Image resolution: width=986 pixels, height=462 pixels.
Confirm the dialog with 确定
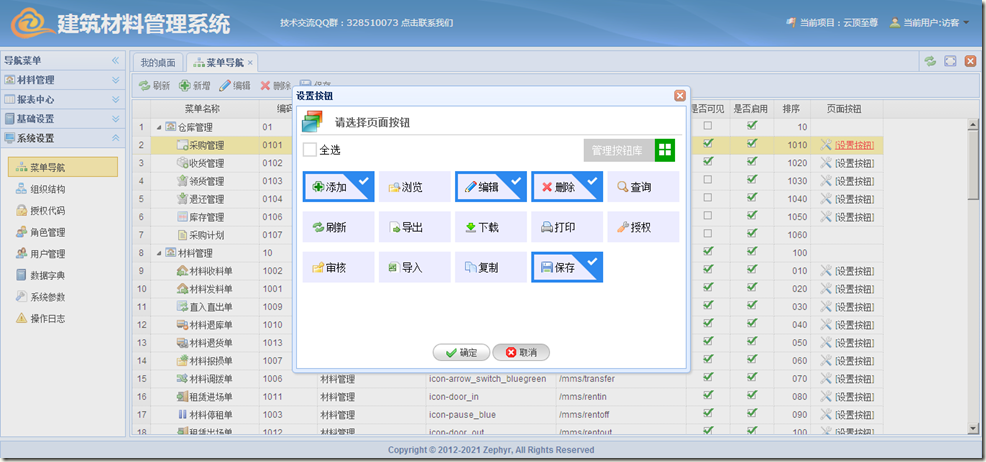(x=461, y=352)
